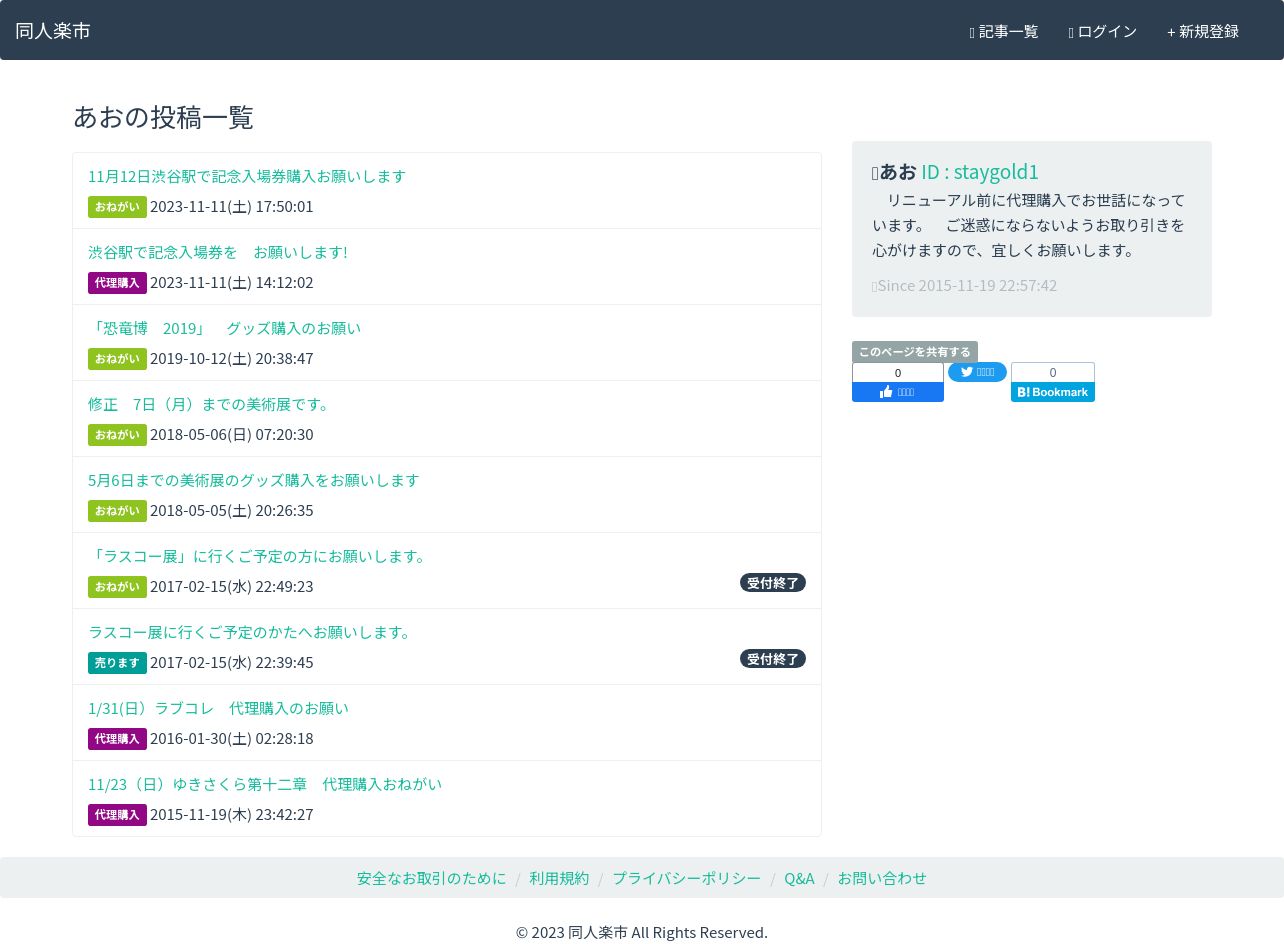Viewport: 1284px width, 944px height.
Task: Click 受付終了 badge on the 売ります post
Action: (x=772, y=659)
